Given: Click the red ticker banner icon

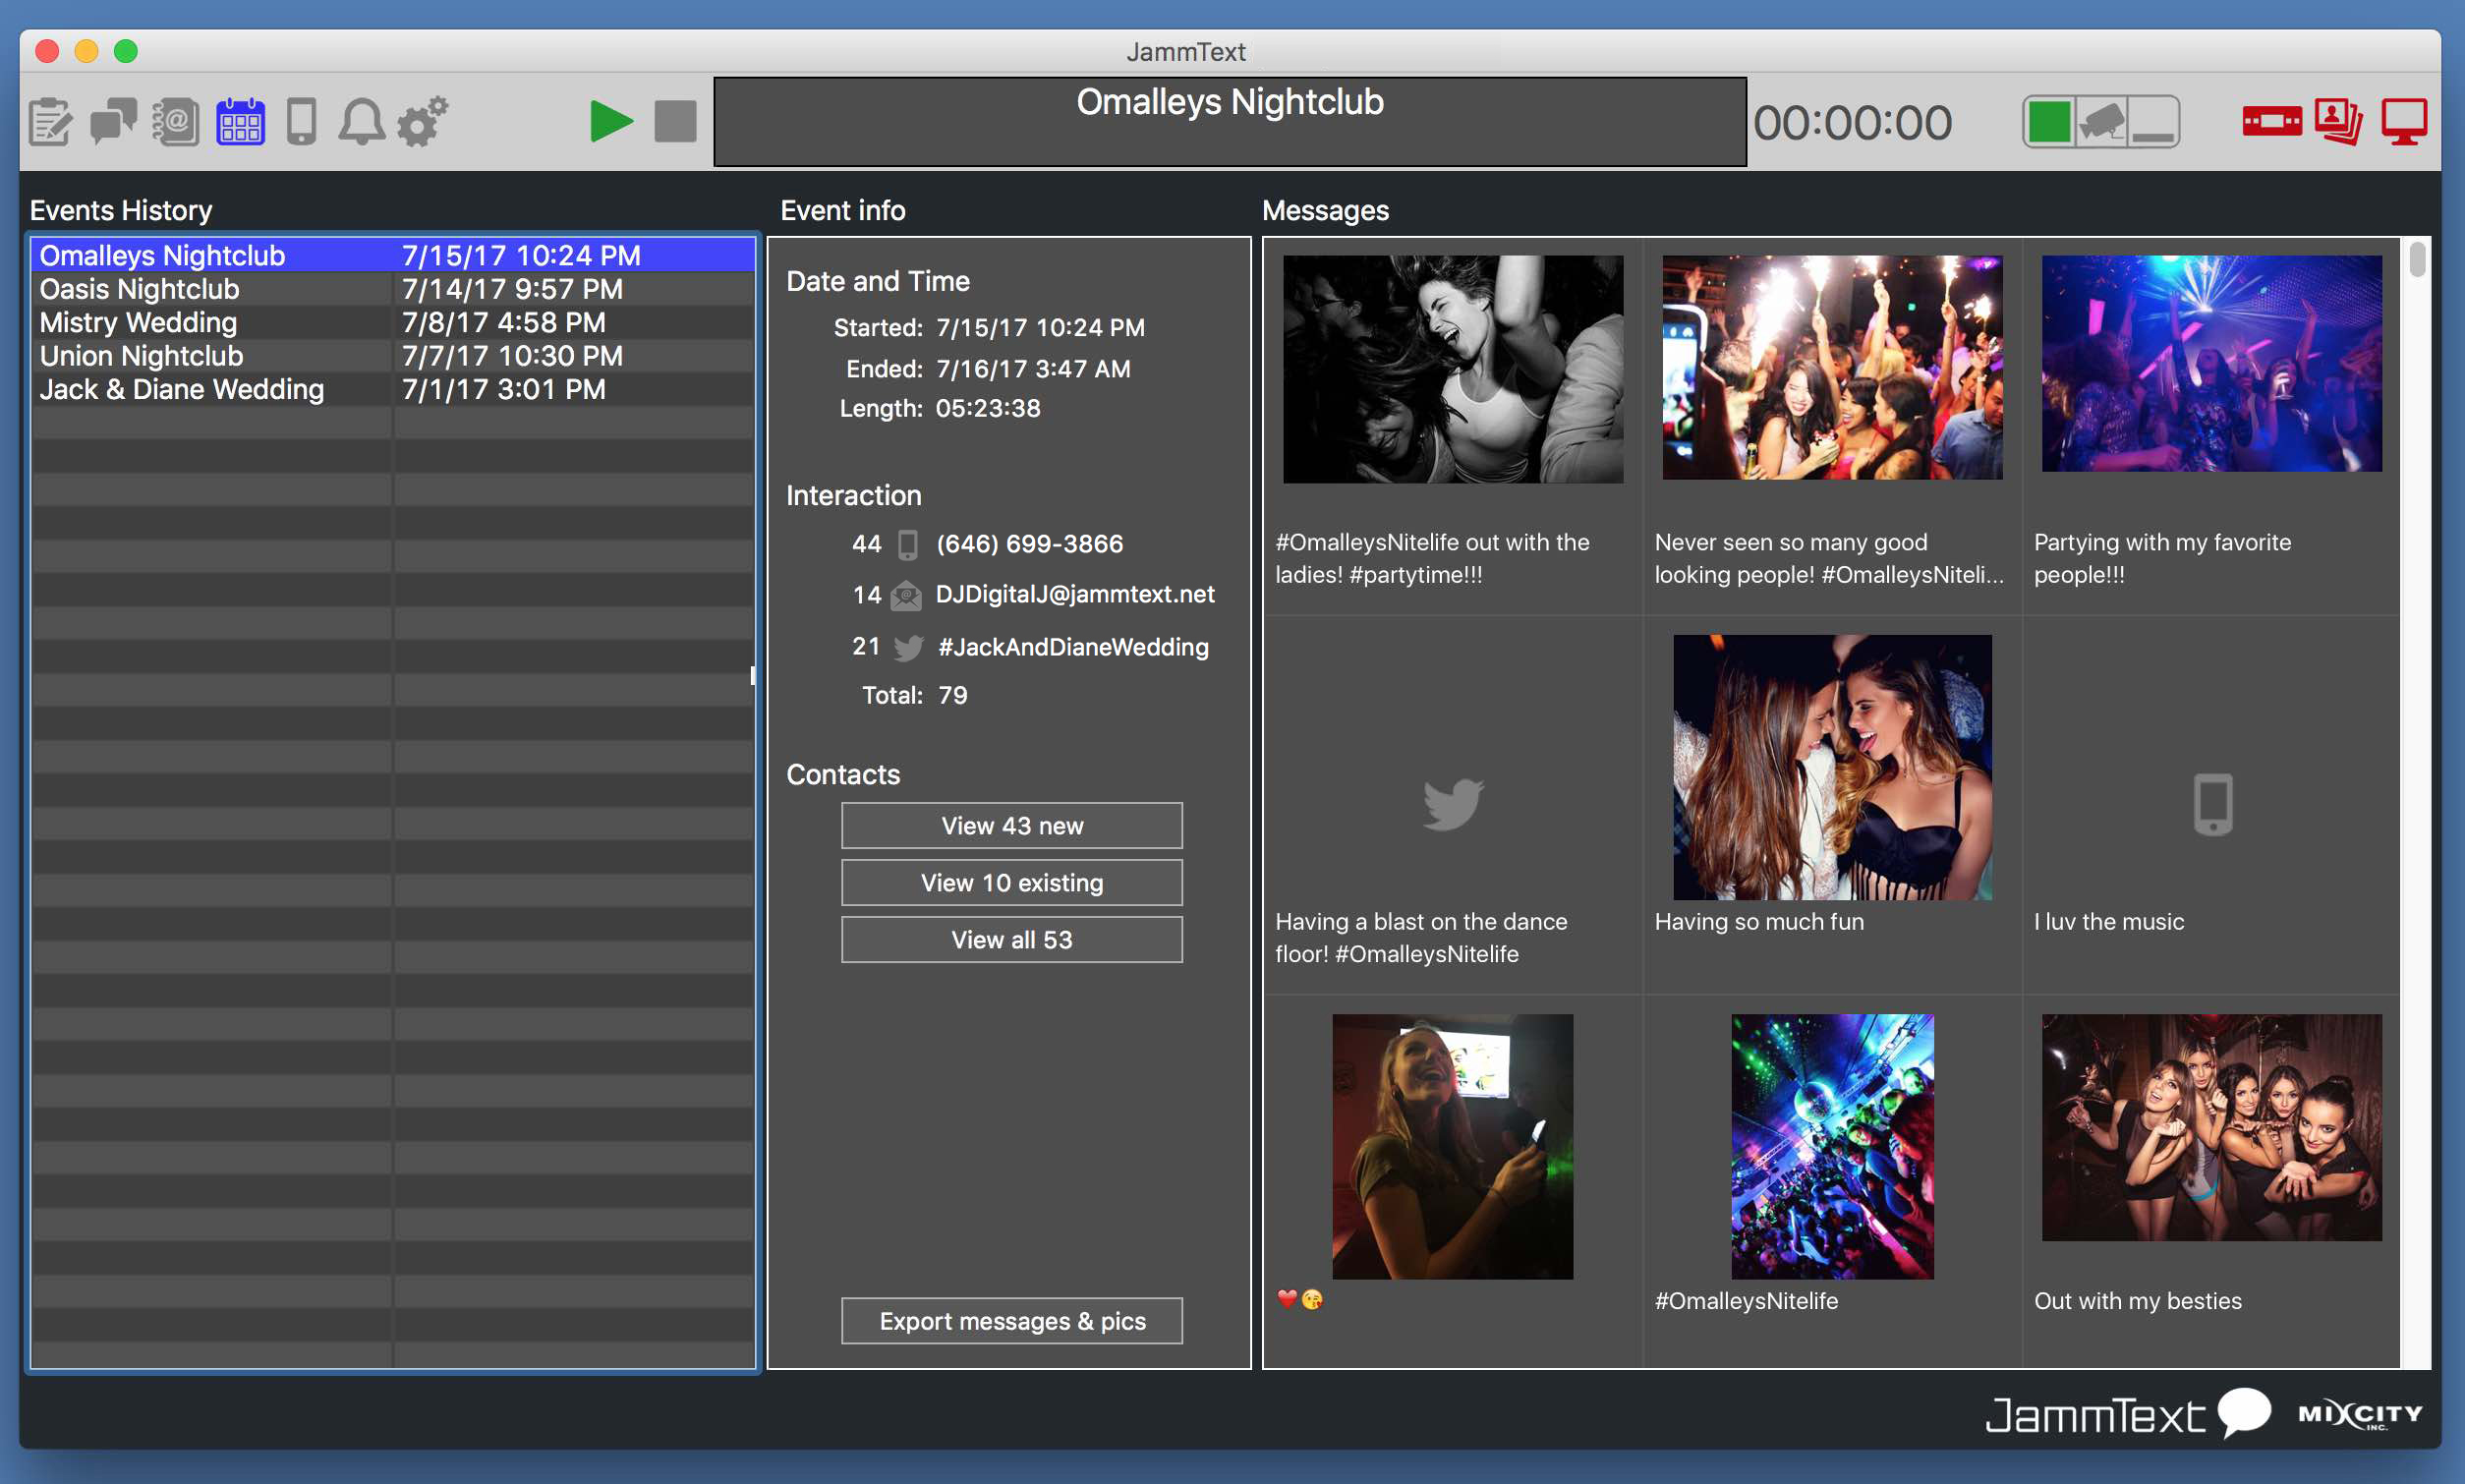Looking at the screenshot, I should [2271, 122].
